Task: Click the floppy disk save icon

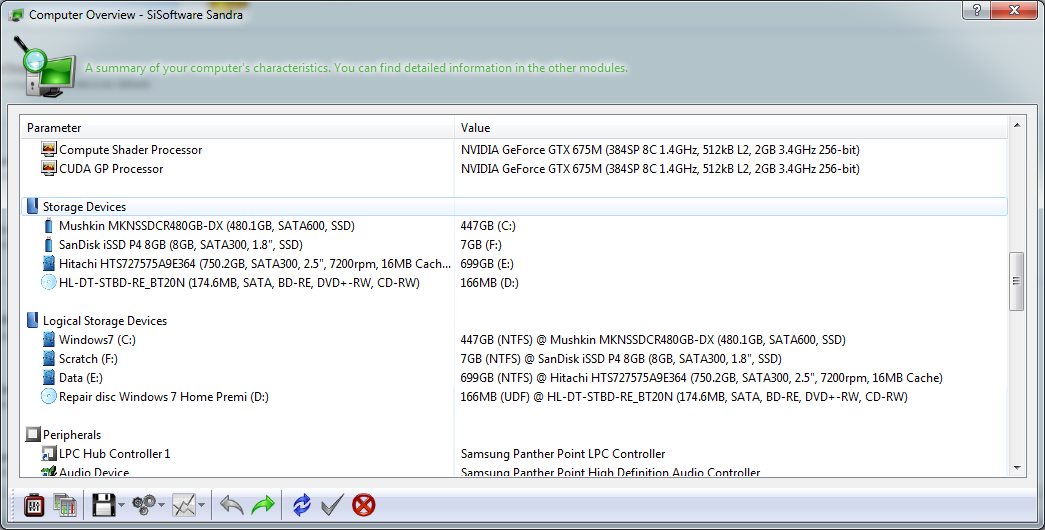Action: click(x=104, y=505)
